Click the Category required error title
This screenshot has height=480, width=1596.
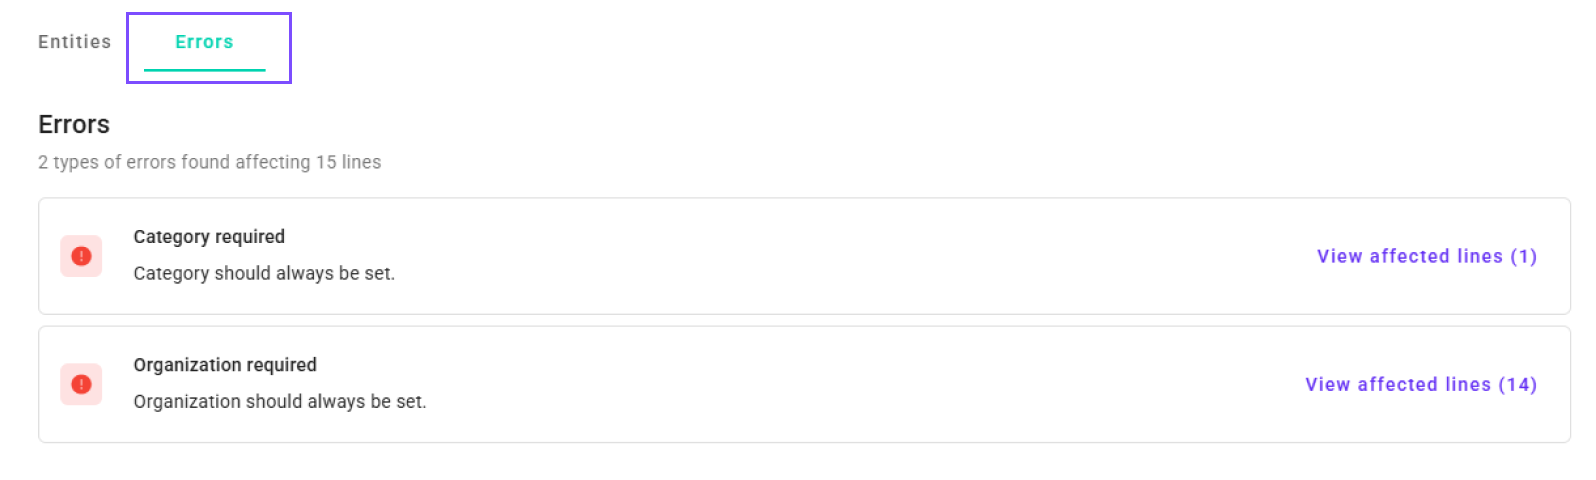(x=209, y=237)
